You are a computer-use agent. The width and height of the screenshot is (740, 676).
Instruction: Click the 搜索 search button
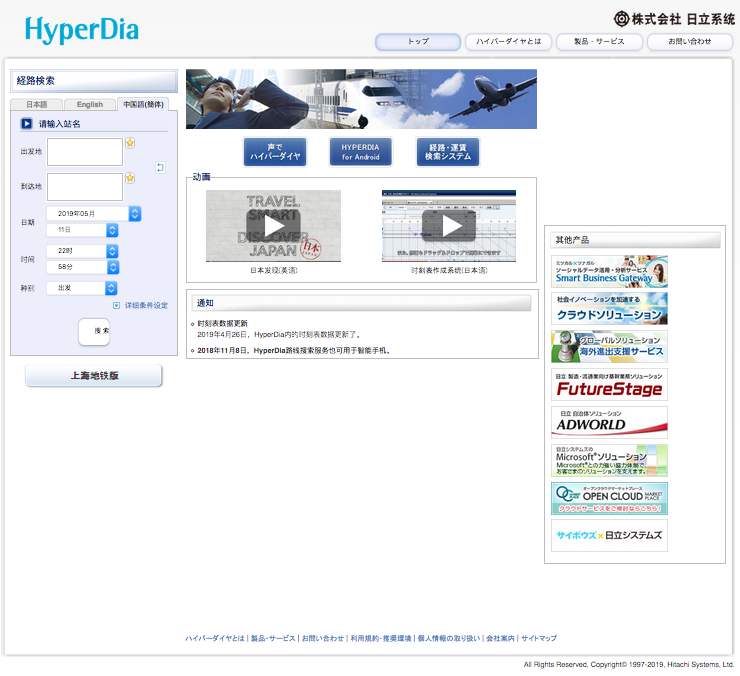[94, 331]
